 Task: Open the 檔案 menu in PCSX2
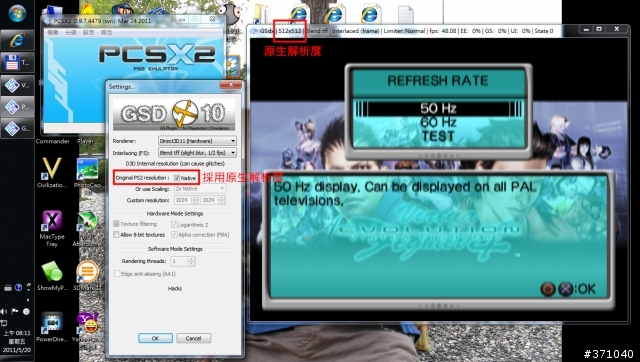click(x=53, y=32)
